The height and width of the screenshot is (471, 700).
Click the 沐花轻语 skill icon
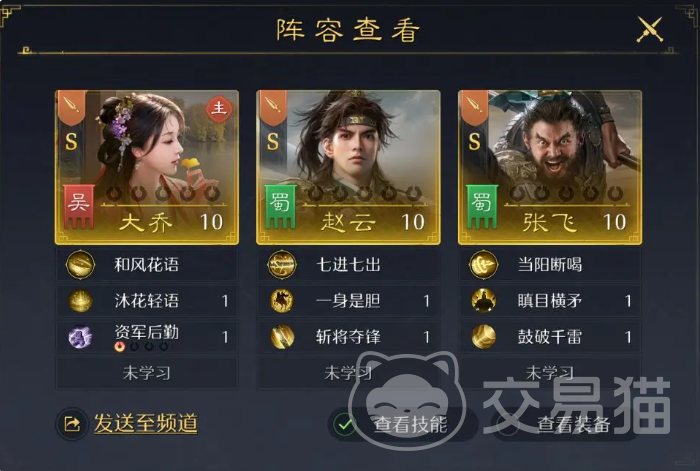point(80,300)
